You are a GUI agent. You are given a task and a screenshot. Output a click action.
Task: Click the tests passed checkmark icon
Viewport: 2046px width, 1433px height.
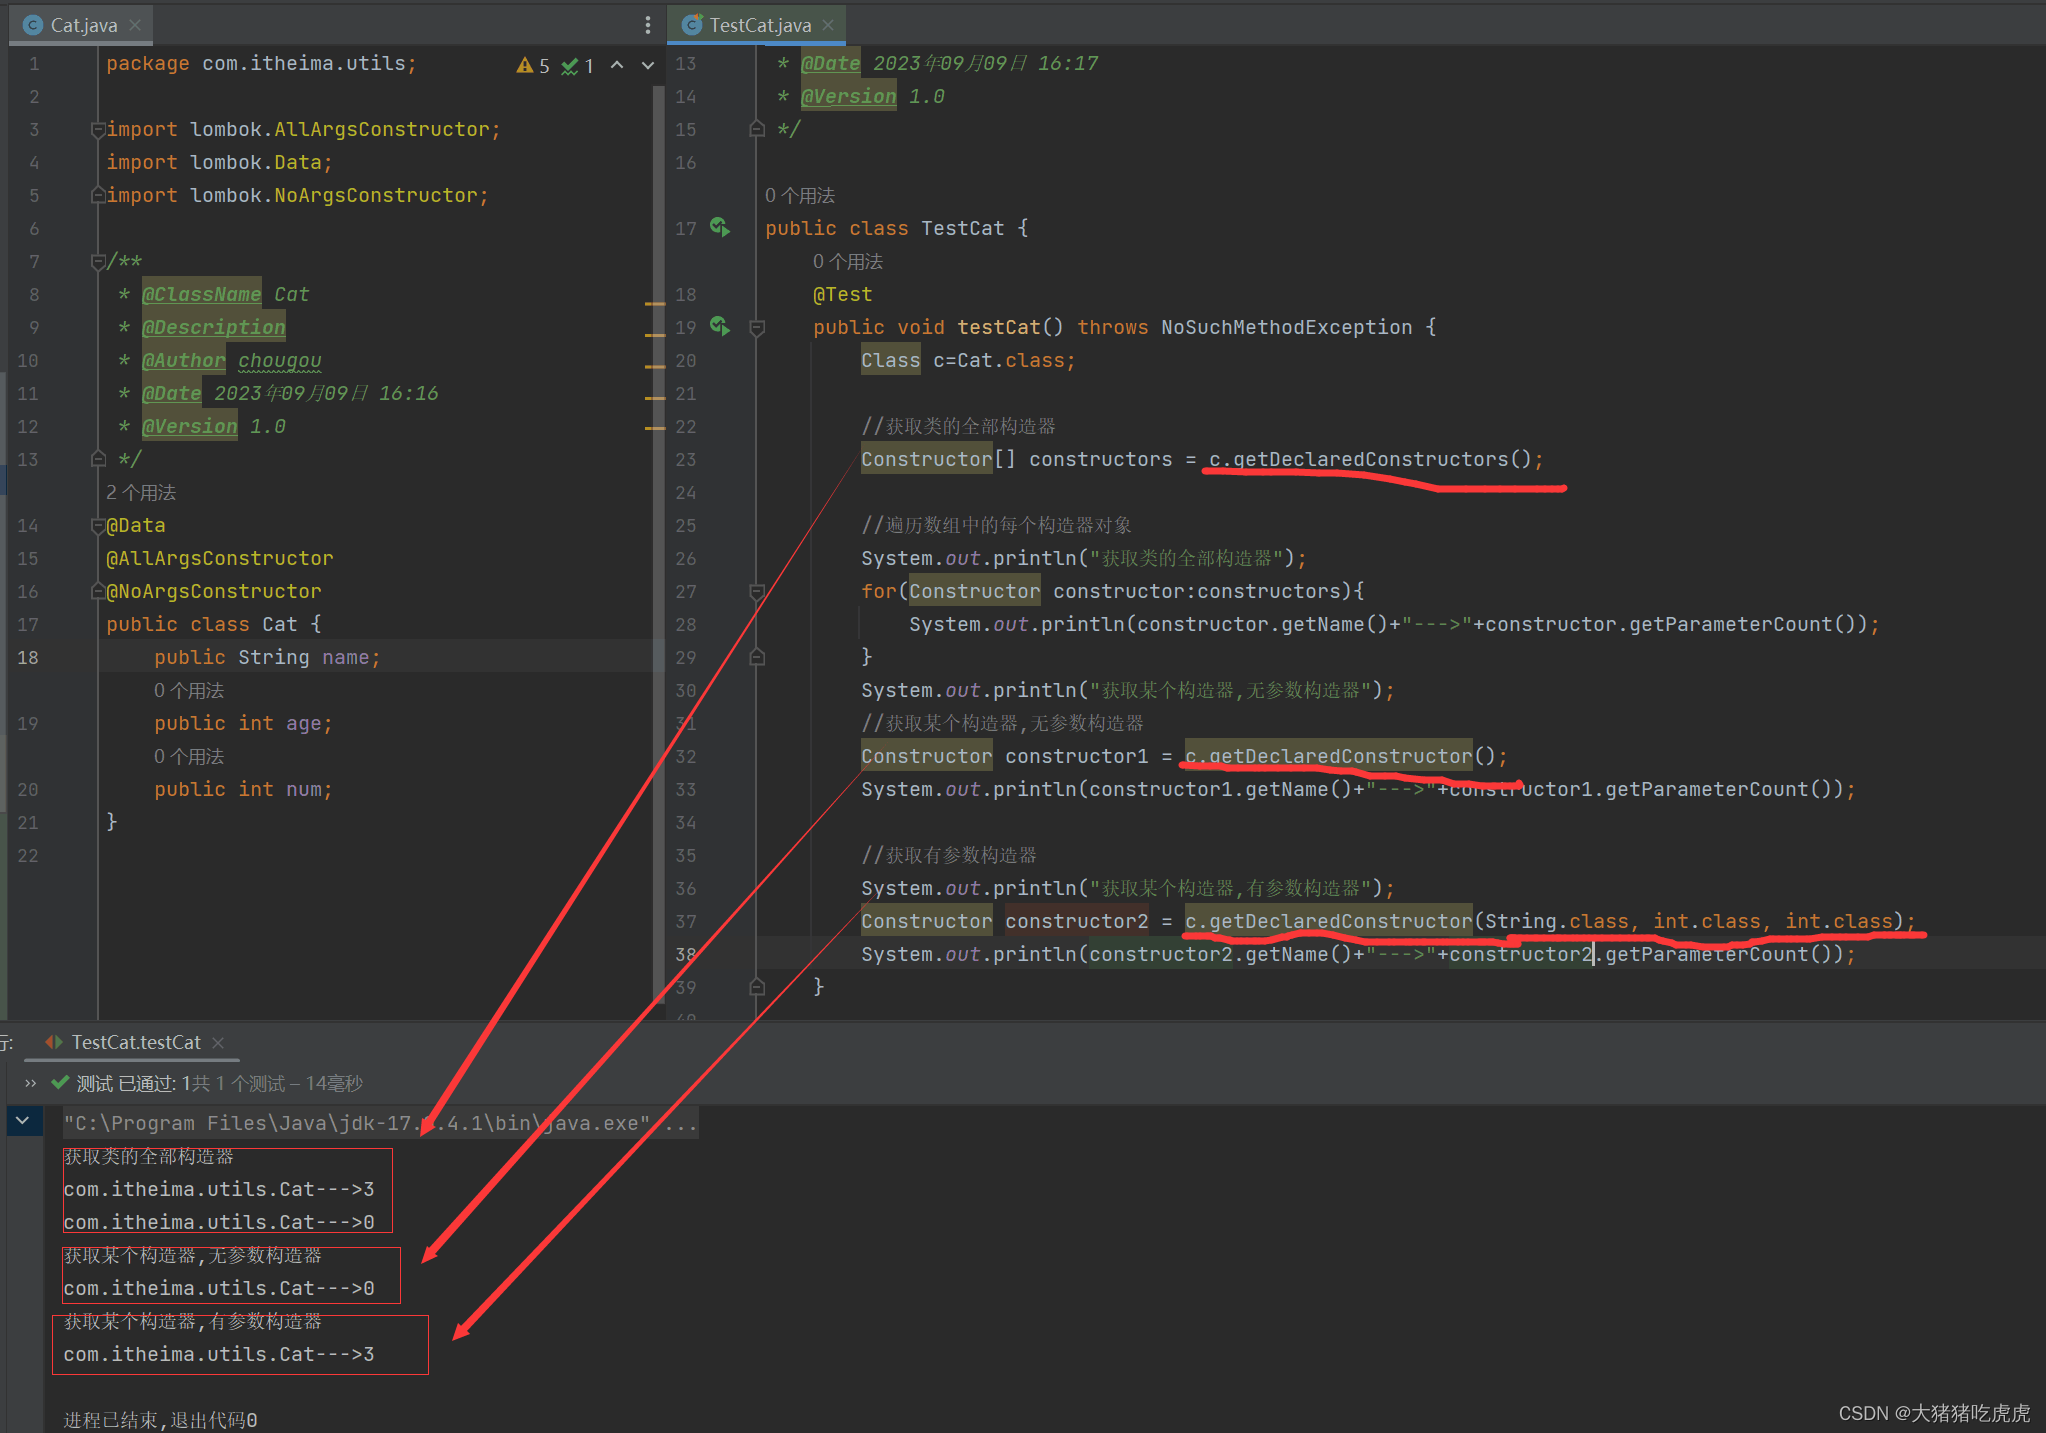point(60,1083)
